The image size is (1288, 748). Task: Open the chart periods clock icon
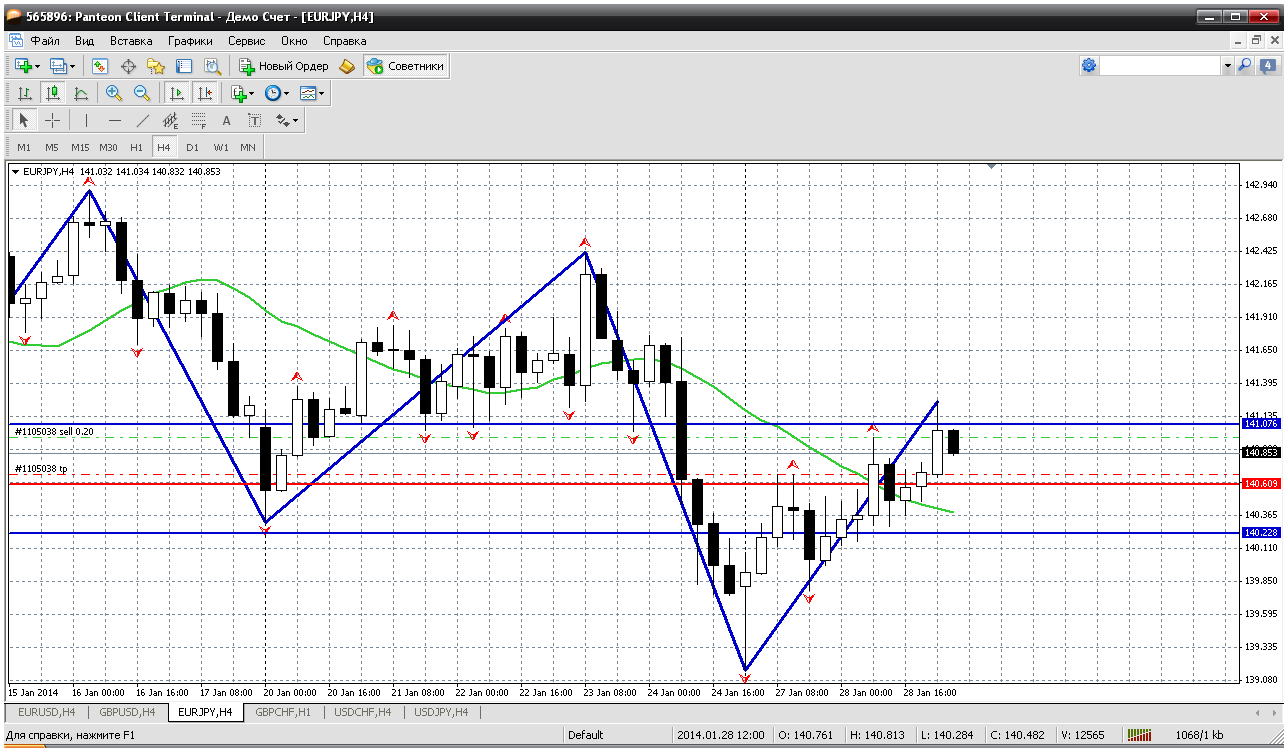272,93
